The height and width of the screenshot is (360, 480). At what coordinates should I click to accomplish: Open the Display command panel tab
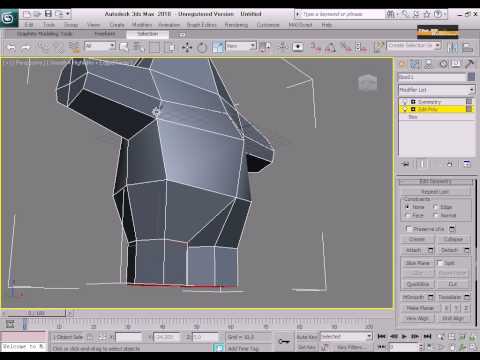pos(456,64)
